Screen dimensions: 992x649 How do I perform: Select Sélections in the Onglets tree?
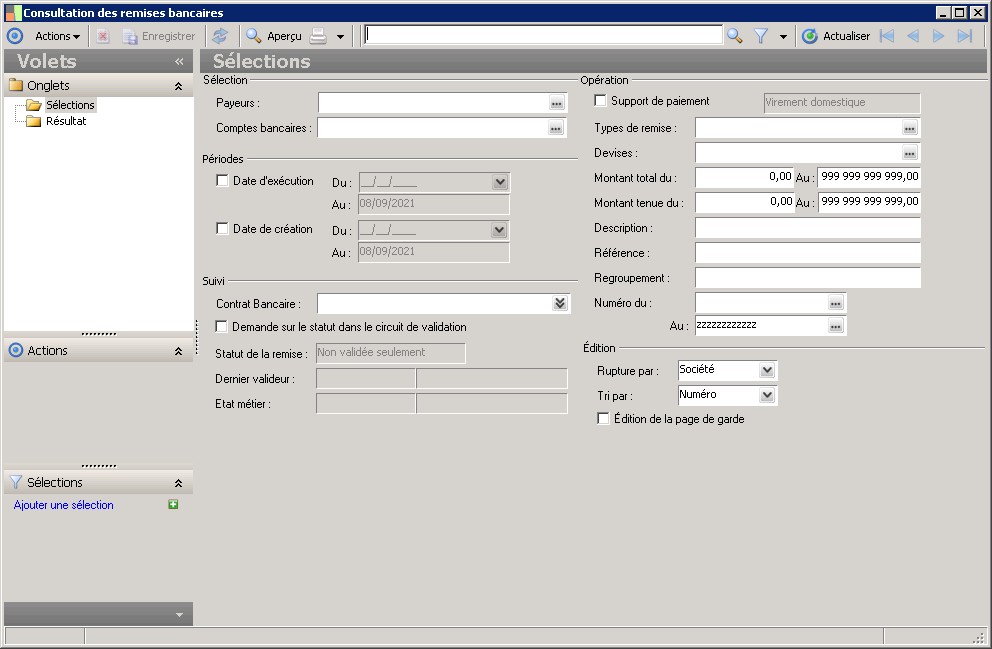pos(70,105)
